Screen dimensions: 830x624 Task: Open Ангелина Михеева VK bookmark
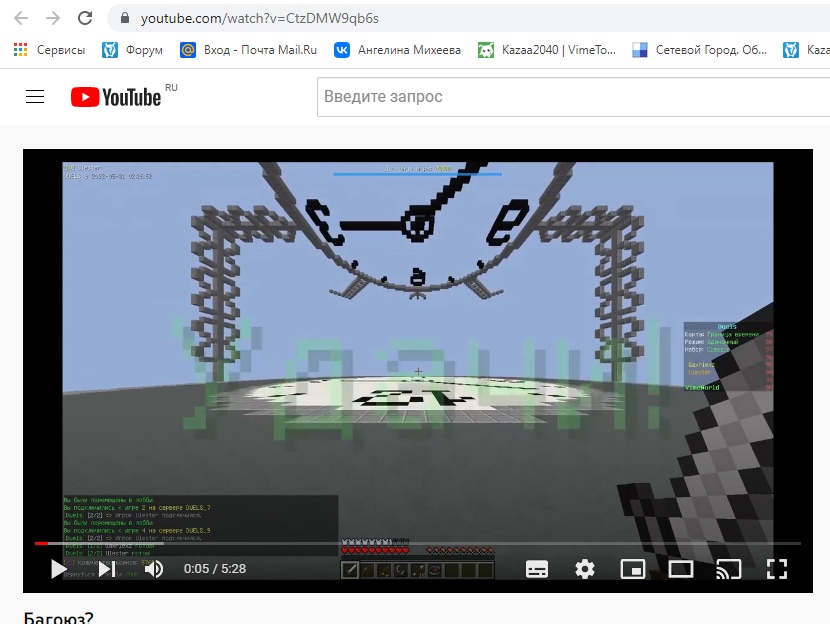point(397,50)
